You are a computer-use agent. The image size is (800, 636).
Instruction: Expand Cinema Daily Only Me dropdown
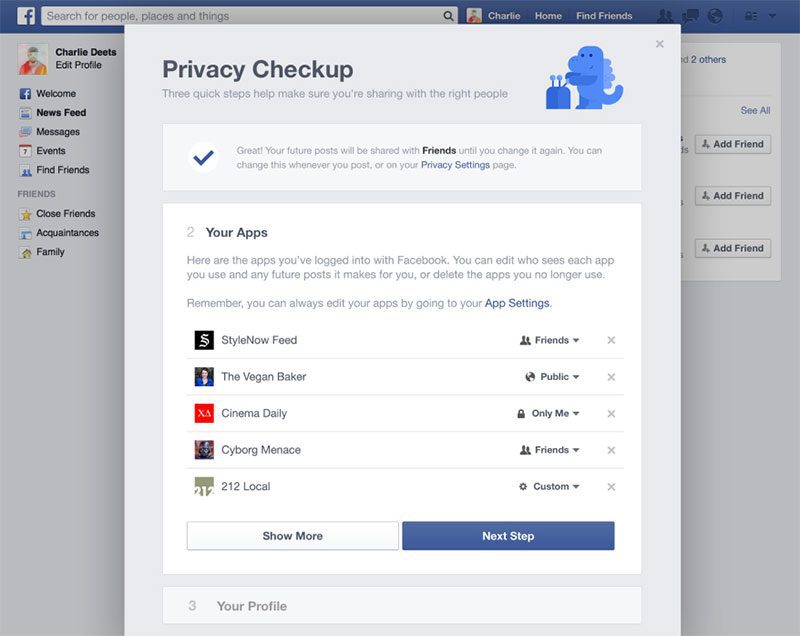pyautogui.click(x=549, y=414)
